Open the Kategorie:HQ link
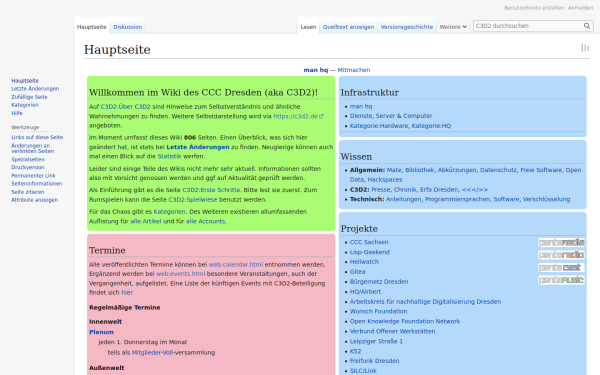 [x=431, y=126]
